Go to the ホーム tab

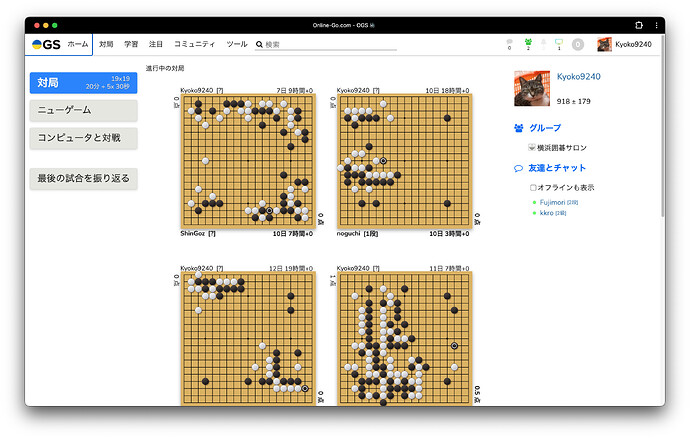77,44
